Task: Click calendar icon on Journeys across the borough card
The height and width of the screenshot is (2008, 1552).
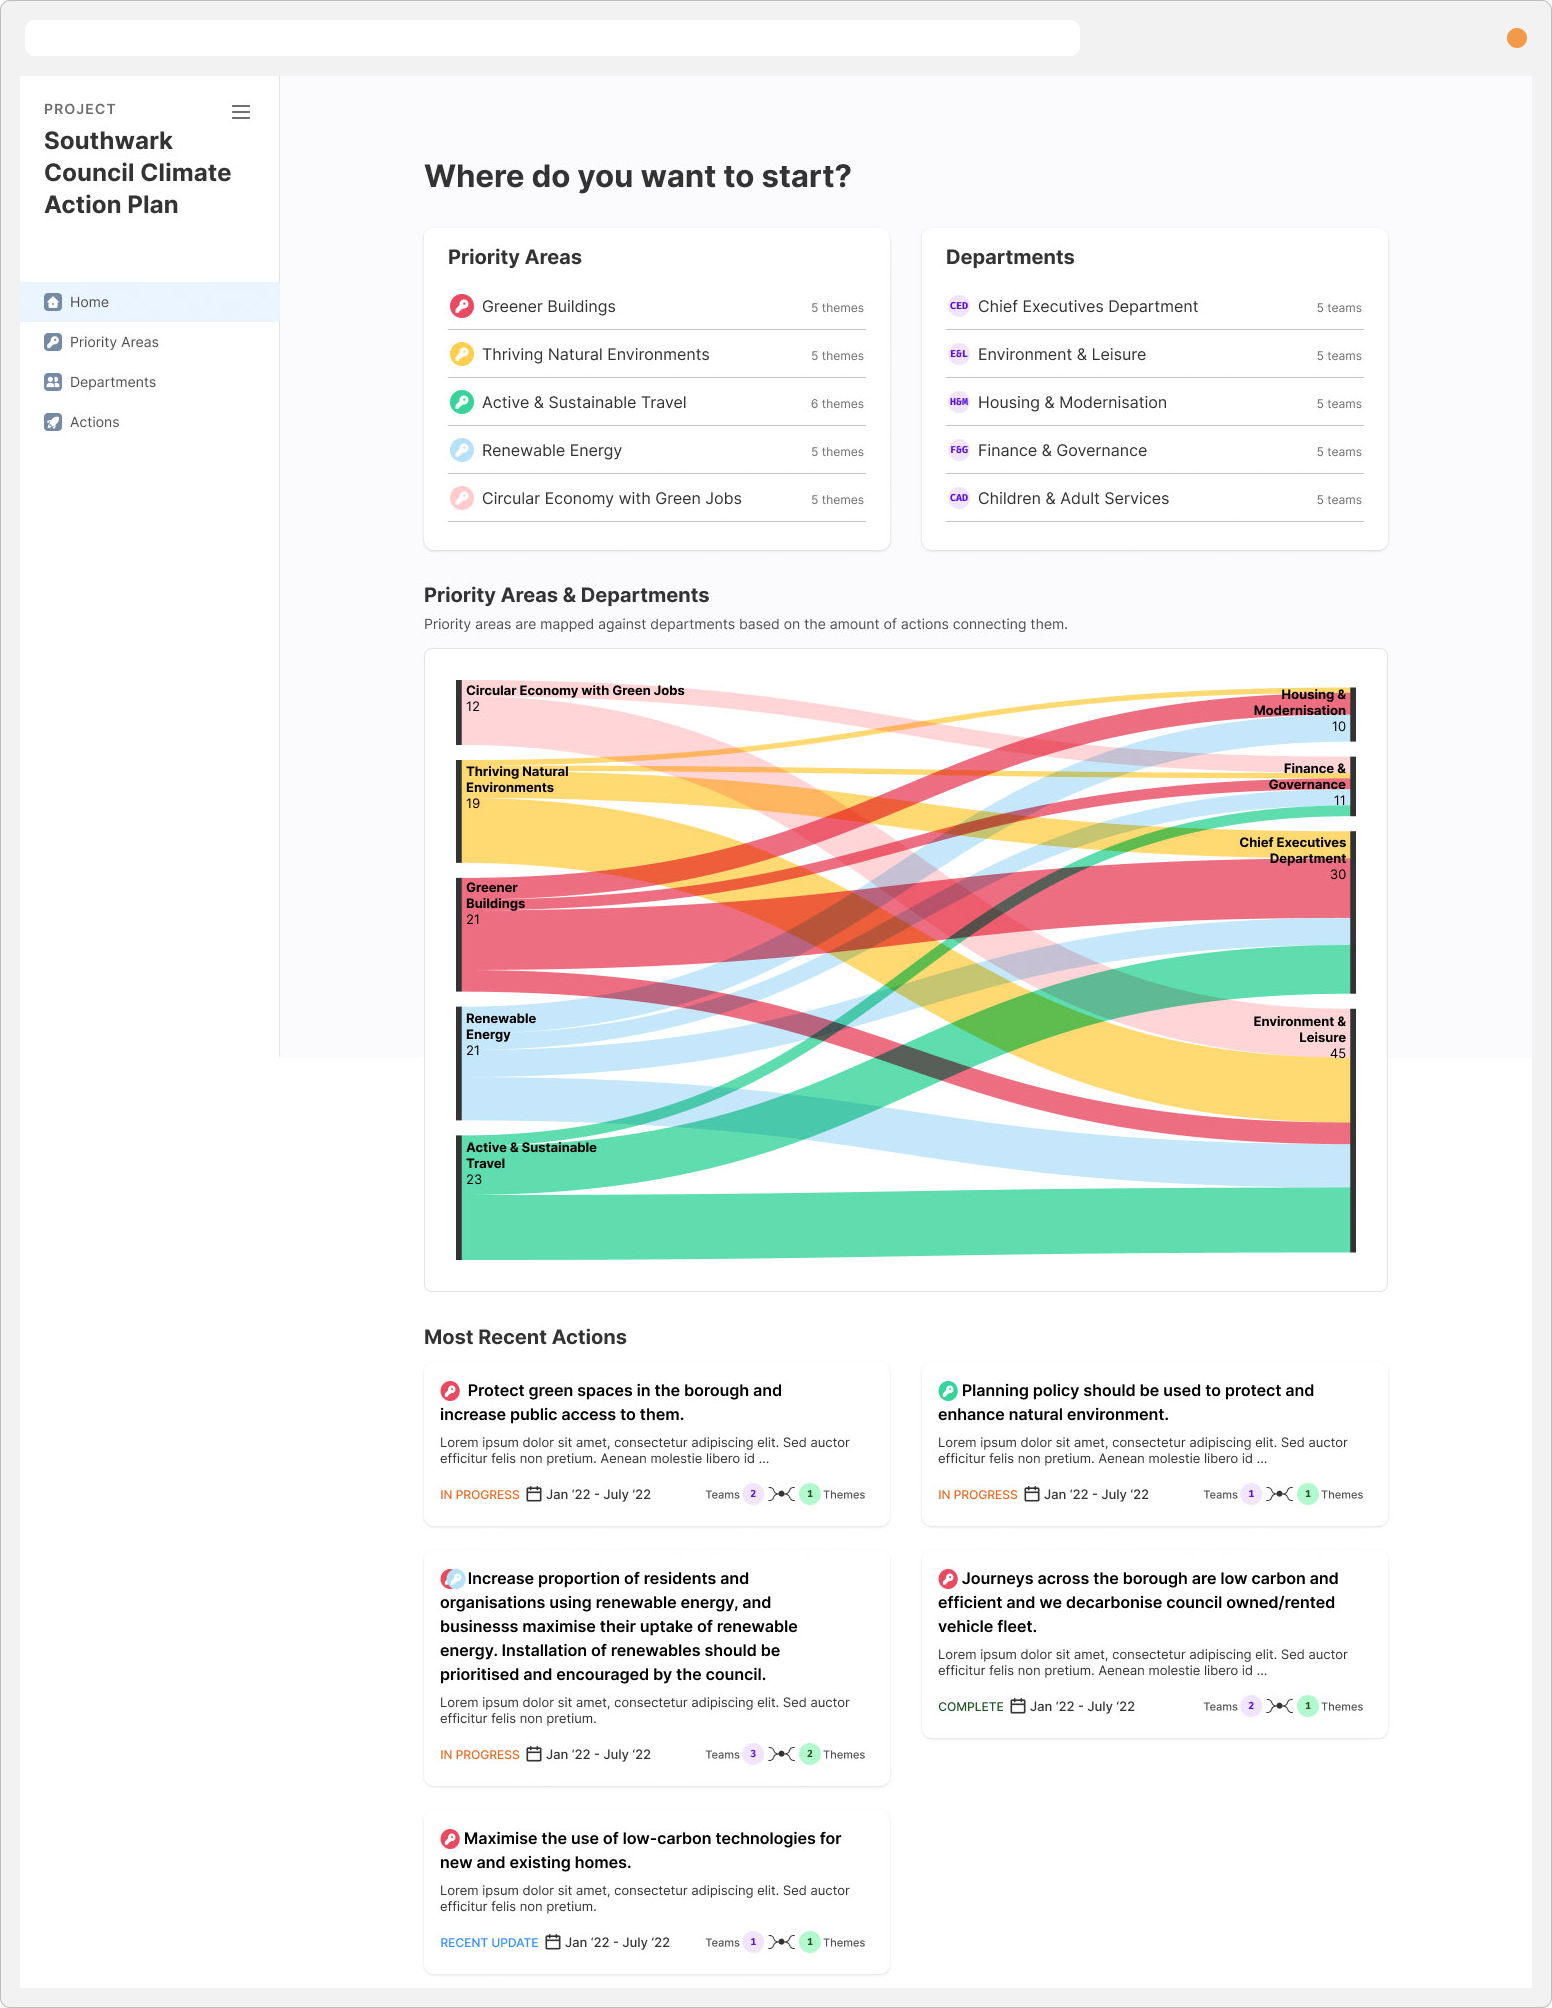Action: tap(1018, 1706)
